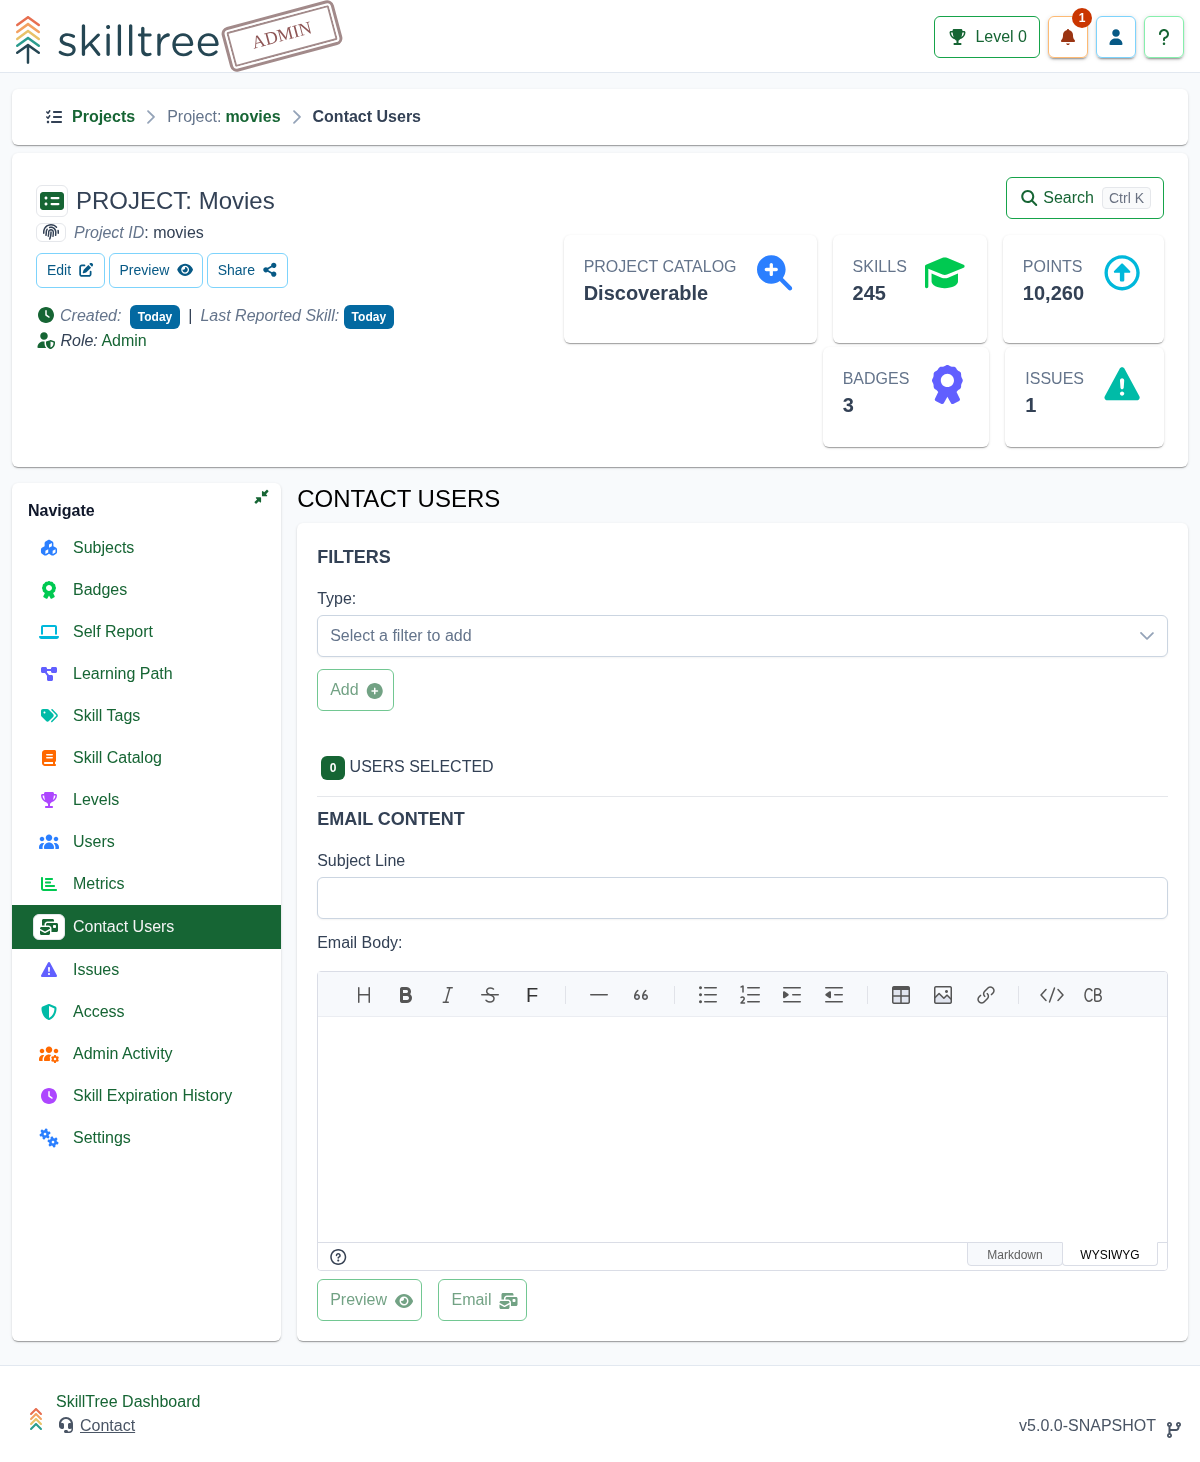Insert a horizontal line in editor
The width and height of the screenshot is (1200, 1462).
tap(599, 995)
